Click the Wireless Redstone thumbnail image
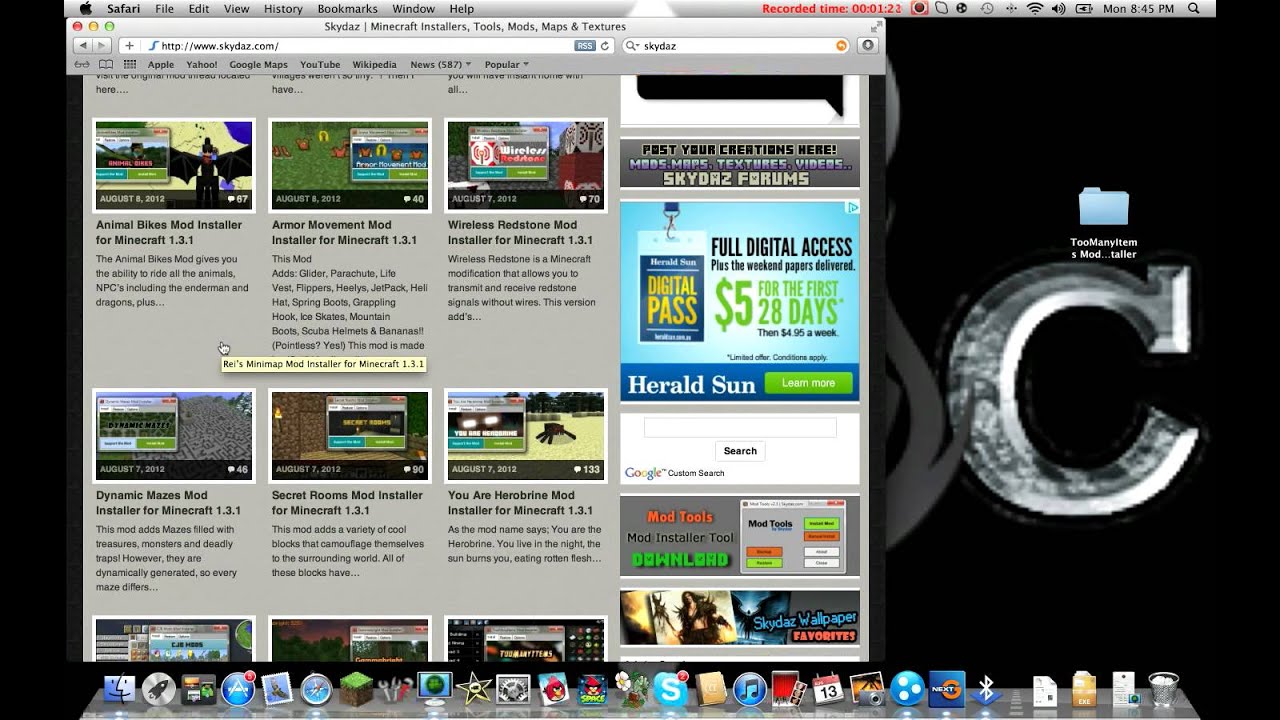 (x=526, y=165)
